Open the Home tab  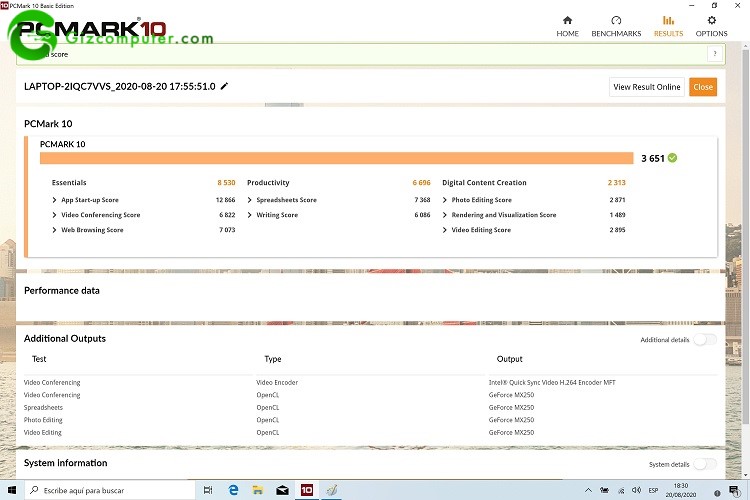click(x=567, y=26)
